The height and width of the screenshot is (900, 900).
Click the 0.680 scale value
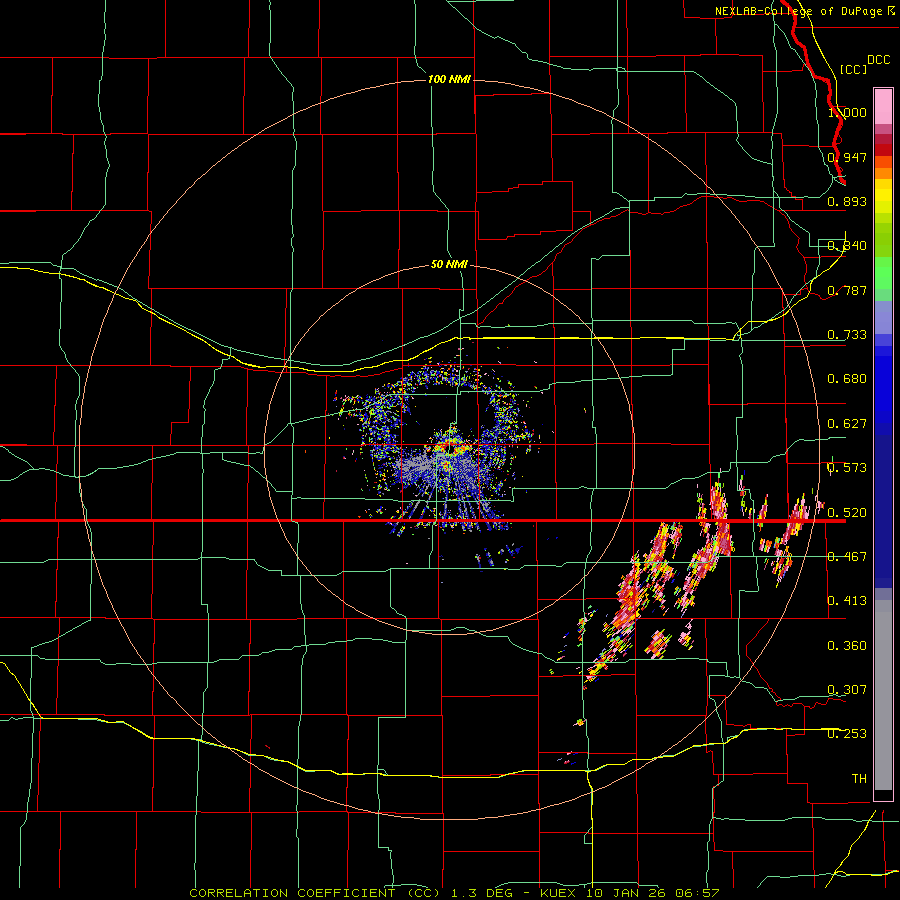click(847, 379)
